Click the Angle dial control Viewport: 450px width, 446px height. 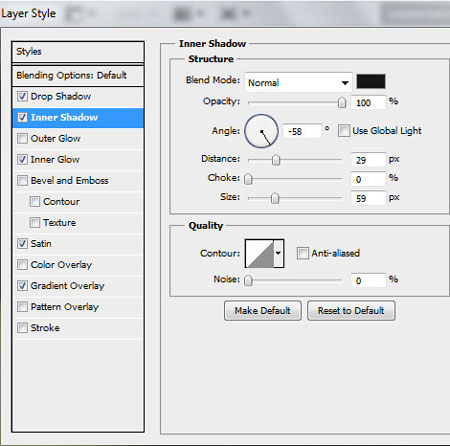(261, 131)
